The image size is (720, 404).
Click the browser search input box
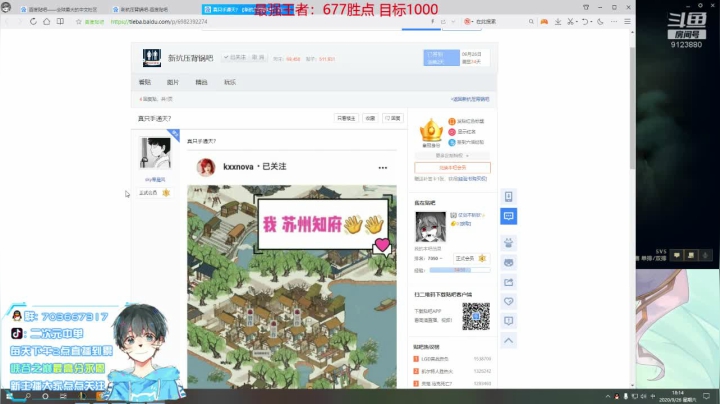pos(502,22)
